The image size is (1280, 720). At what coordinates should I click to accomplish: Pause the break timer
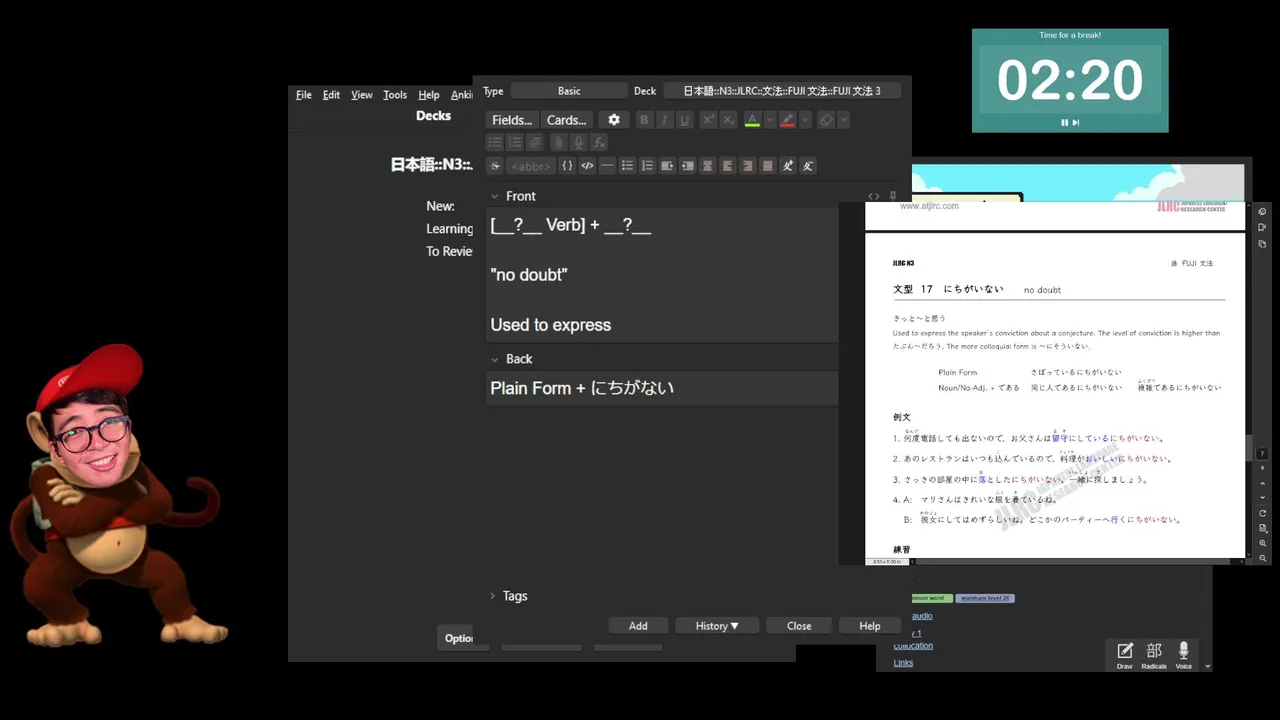(1065, 123)
